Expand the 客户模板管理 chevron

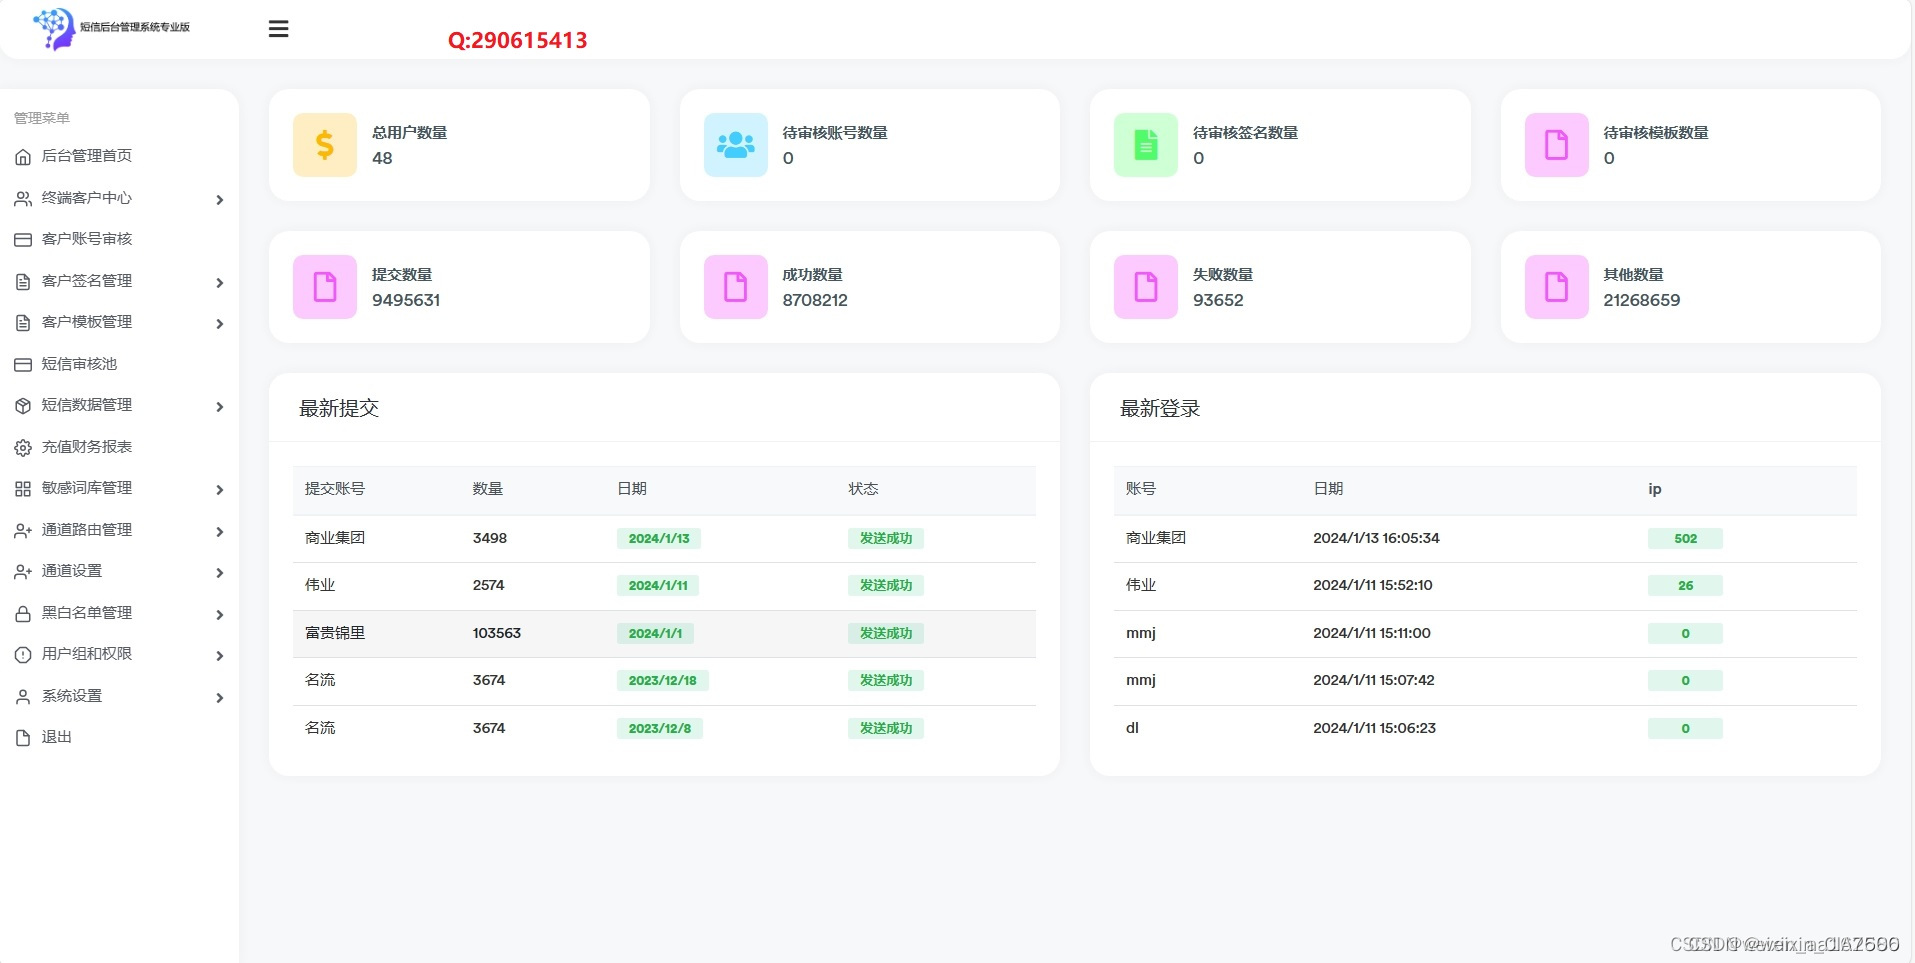click(x=220, y=324)
